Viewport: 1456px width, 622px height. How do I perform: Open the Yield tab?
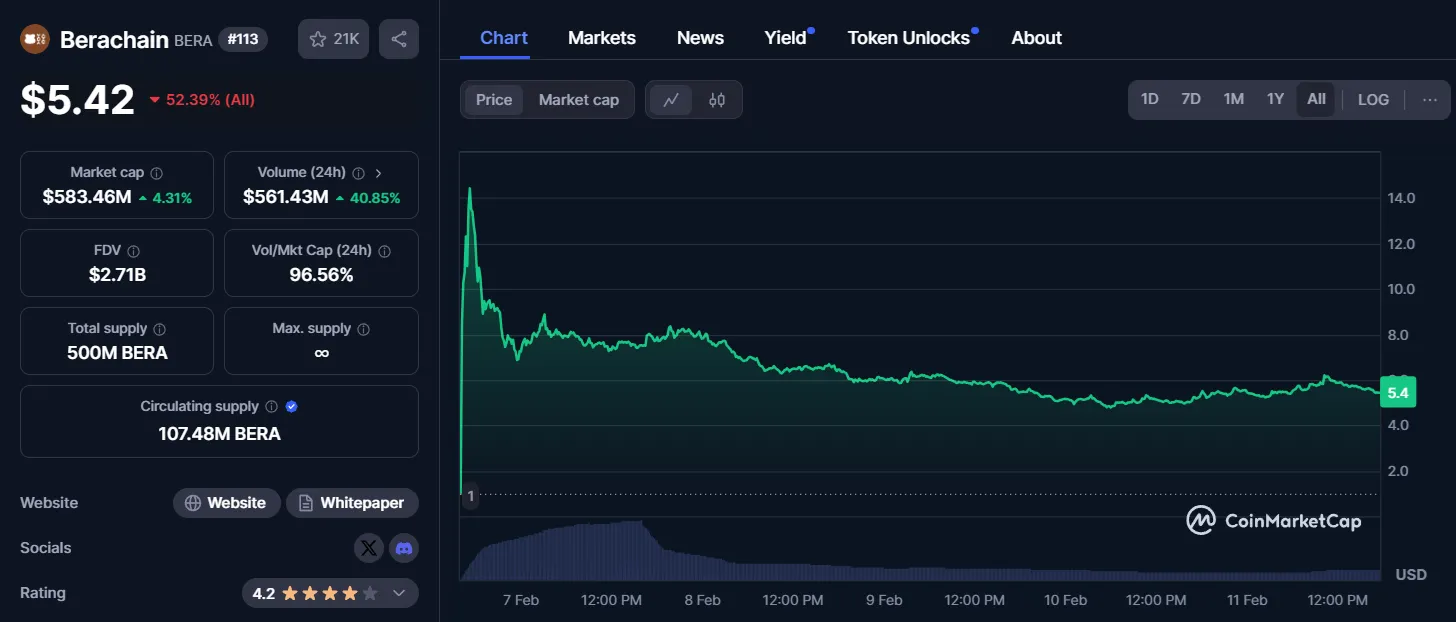click(x=786, y=38)
